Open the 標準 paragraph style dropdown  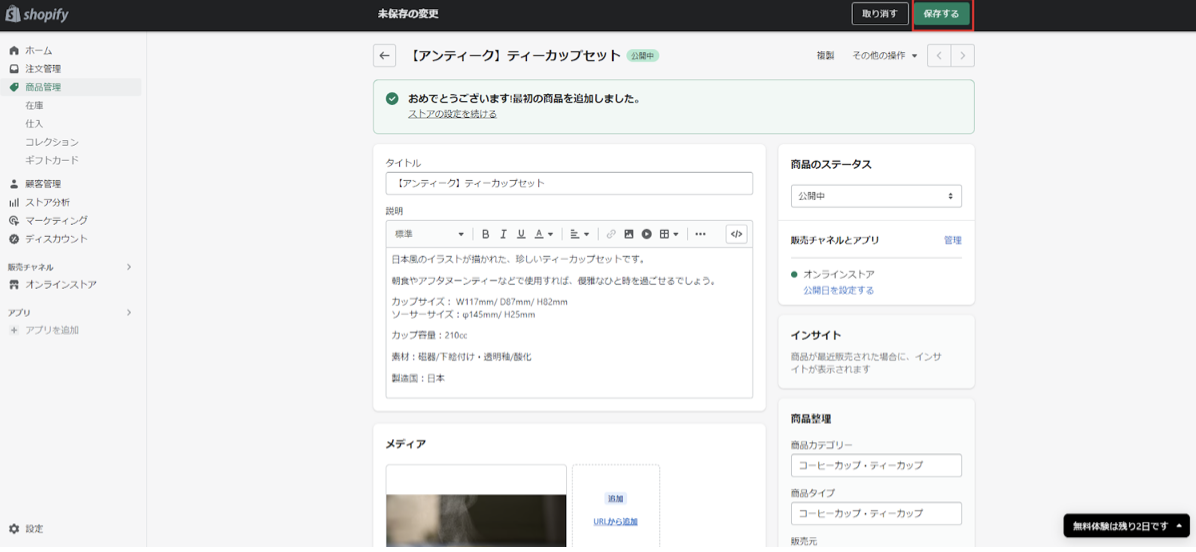[x=429, y=234]
